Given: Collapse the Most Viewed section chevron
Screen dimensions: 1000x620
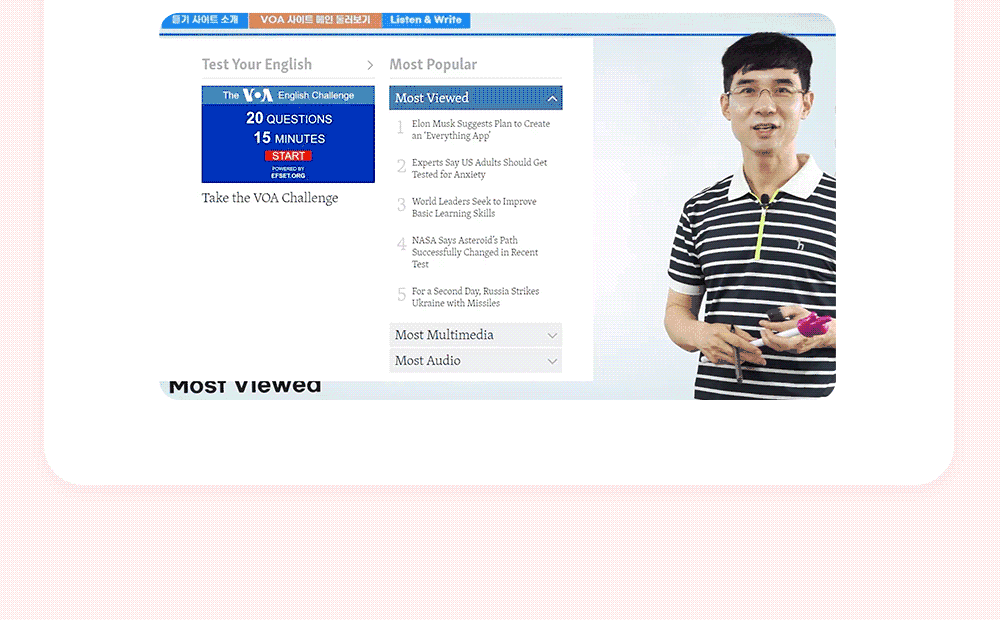Looking at the screenshot, I should point(552,98).
